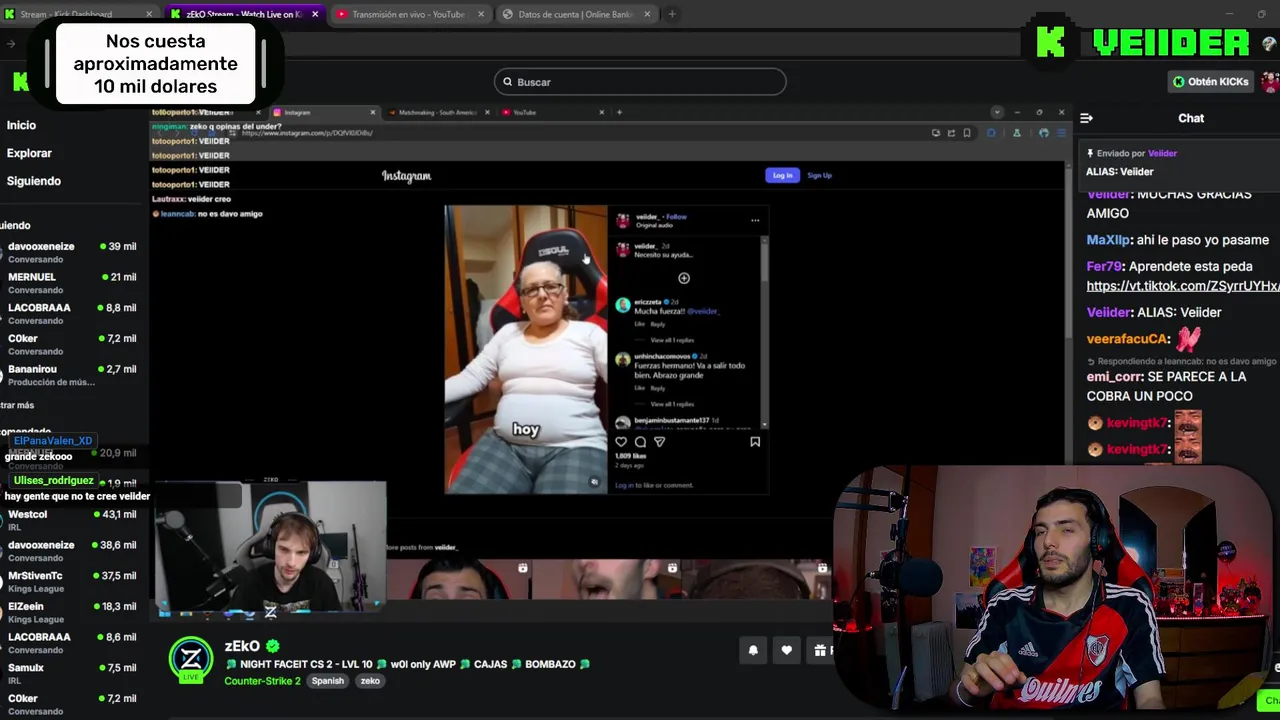This screenshot has width=1280, height=720.
Task: Click zEkO channel avatar with LIVE badge
Action: 190,660
